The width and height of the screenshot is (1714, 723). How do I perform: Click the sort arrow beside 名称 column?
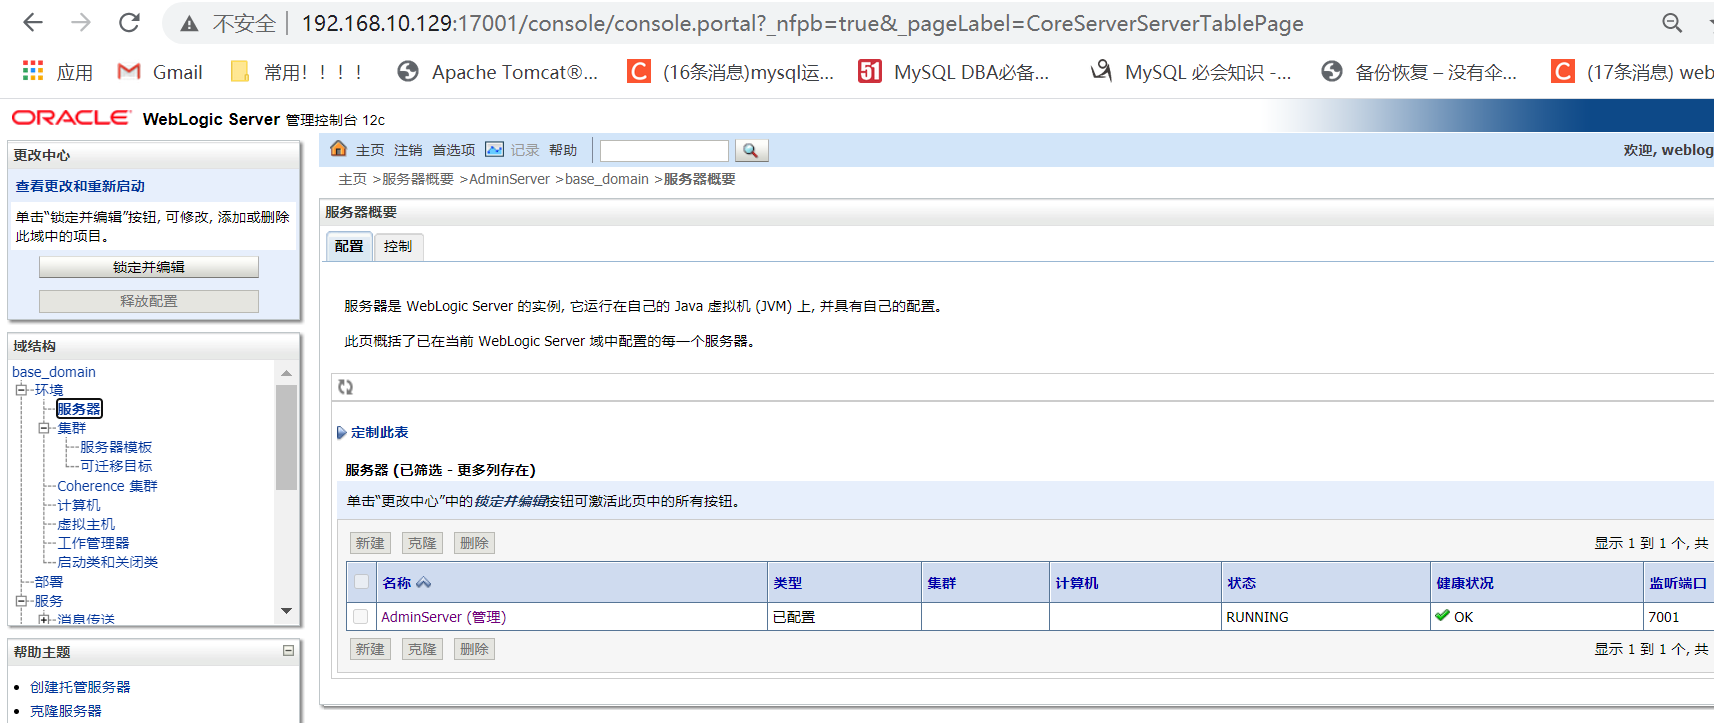[x=423, y=583]
